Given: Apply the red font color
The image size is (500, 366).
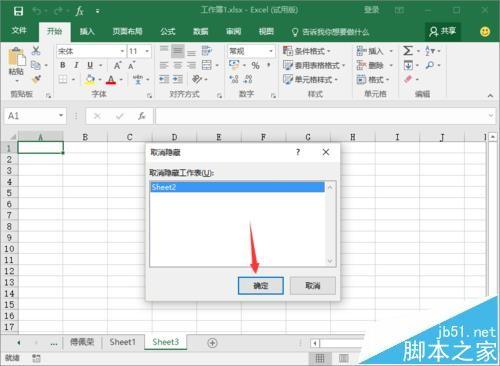Looking at the screenshot, I should [x=111, y=80].
